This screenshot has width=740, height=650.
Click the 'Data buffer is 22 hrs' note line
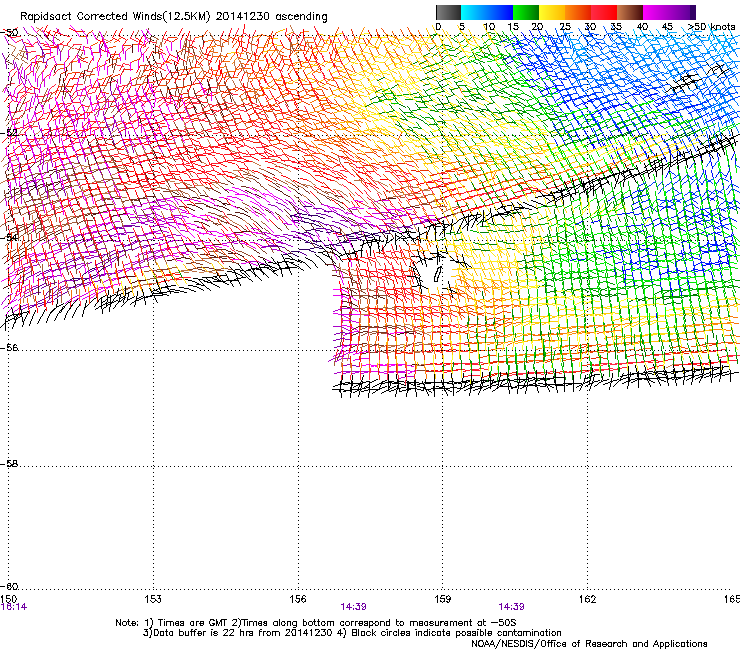[x=352, y=633]
